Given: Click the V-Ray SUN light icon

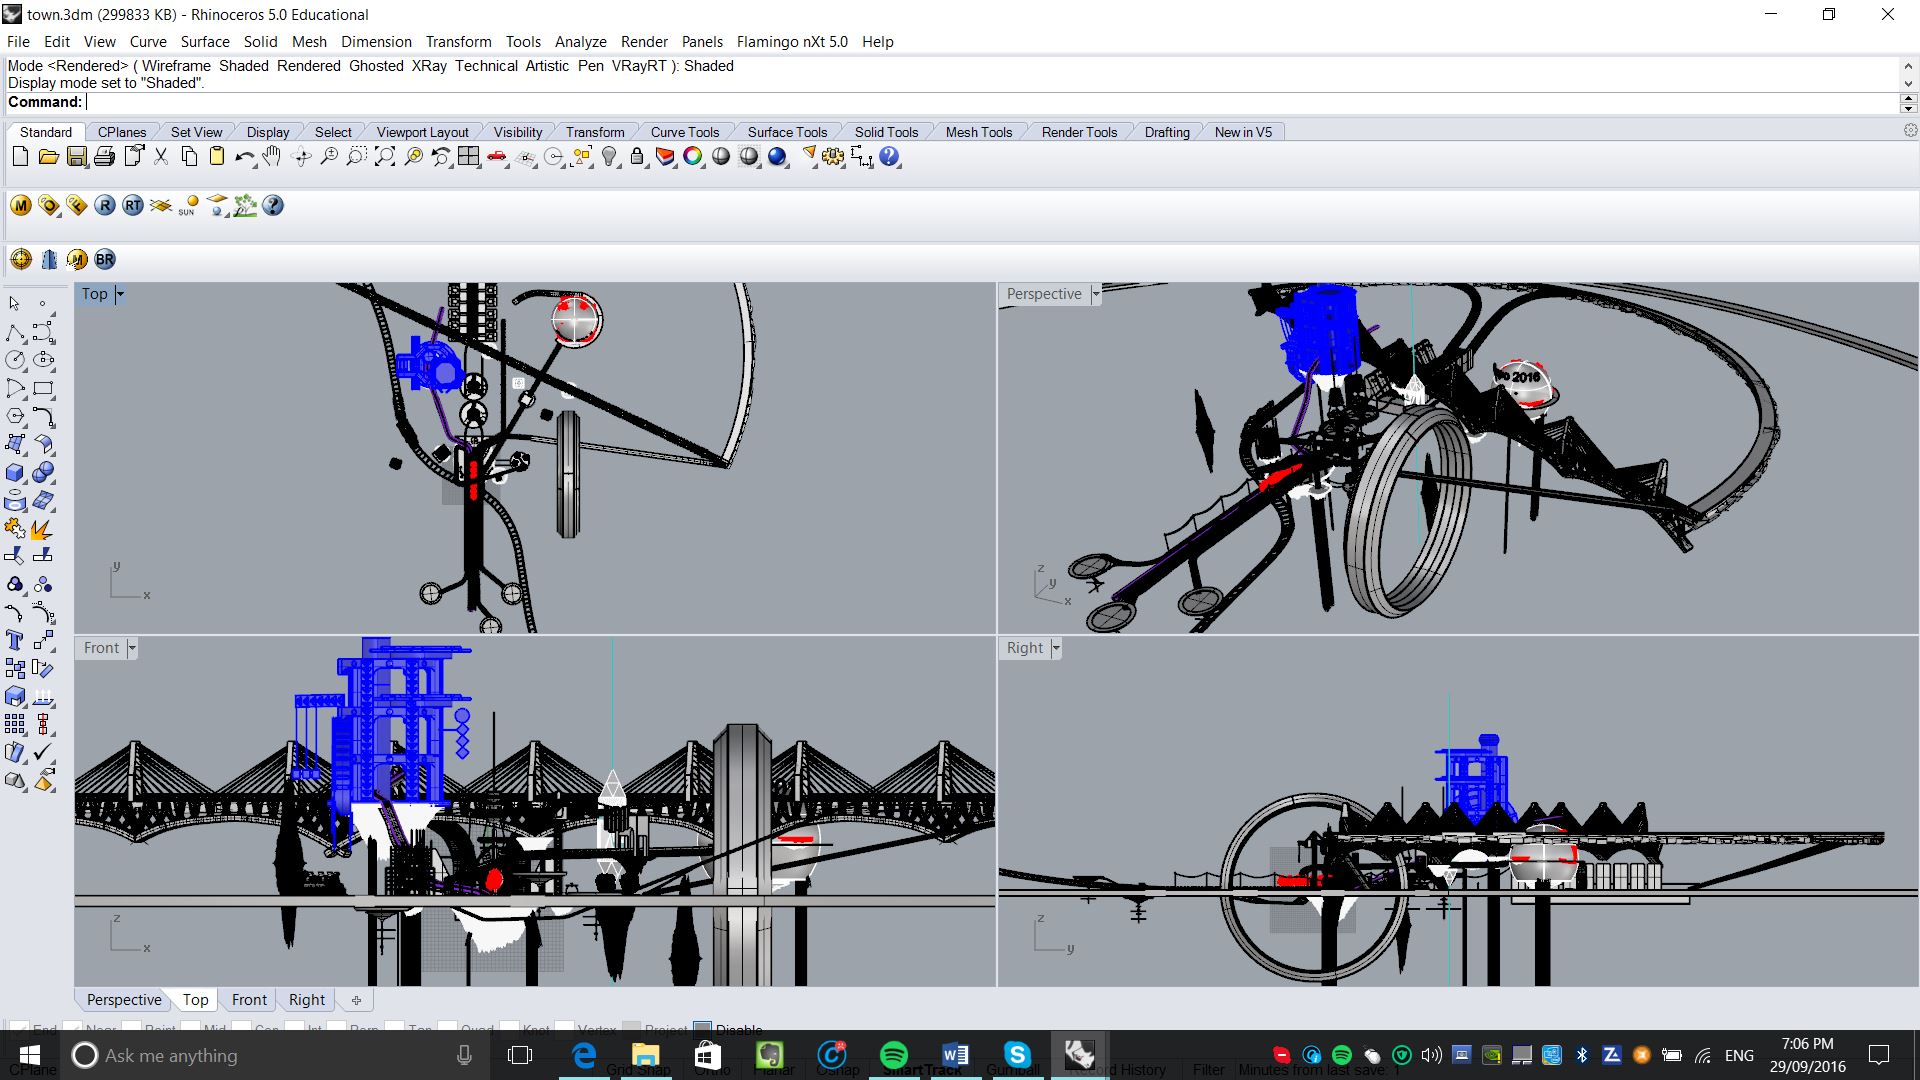Looking at the screenshot, I should click(x=188, y=206).
